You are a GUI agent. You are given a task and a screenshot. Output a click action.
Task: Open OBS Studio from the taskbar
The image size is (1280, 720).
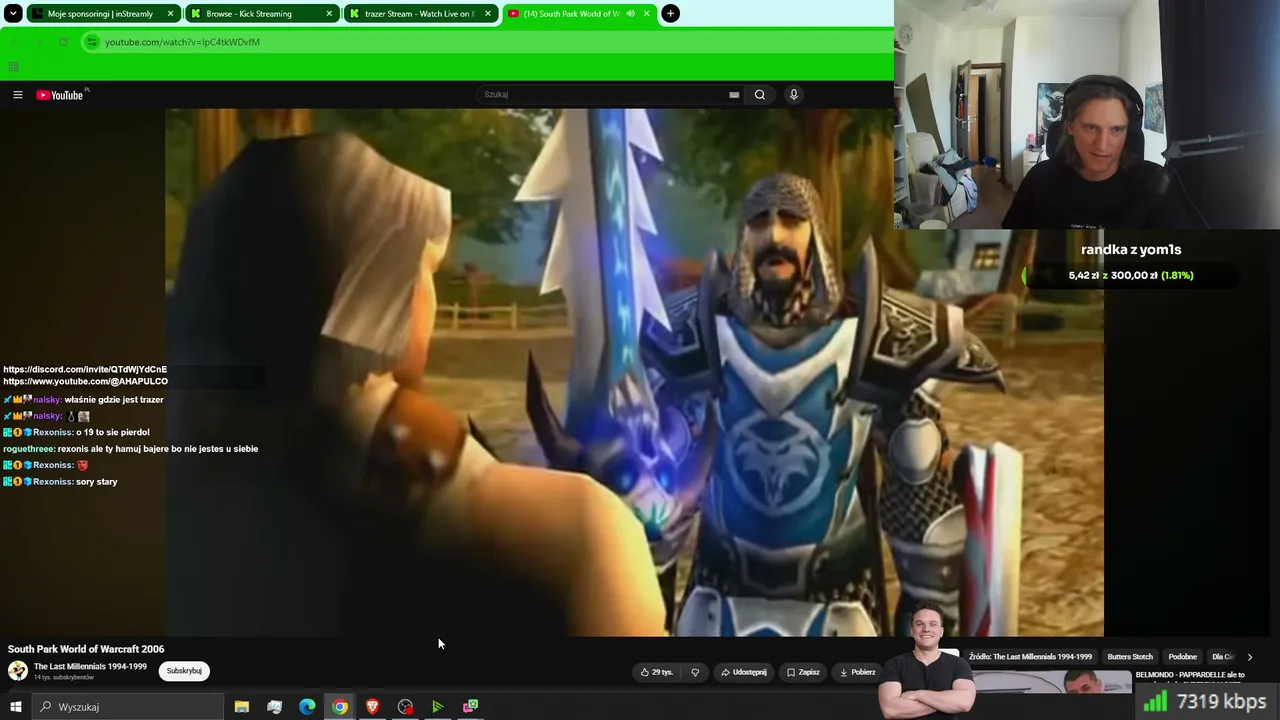click(x=405, y=707)
